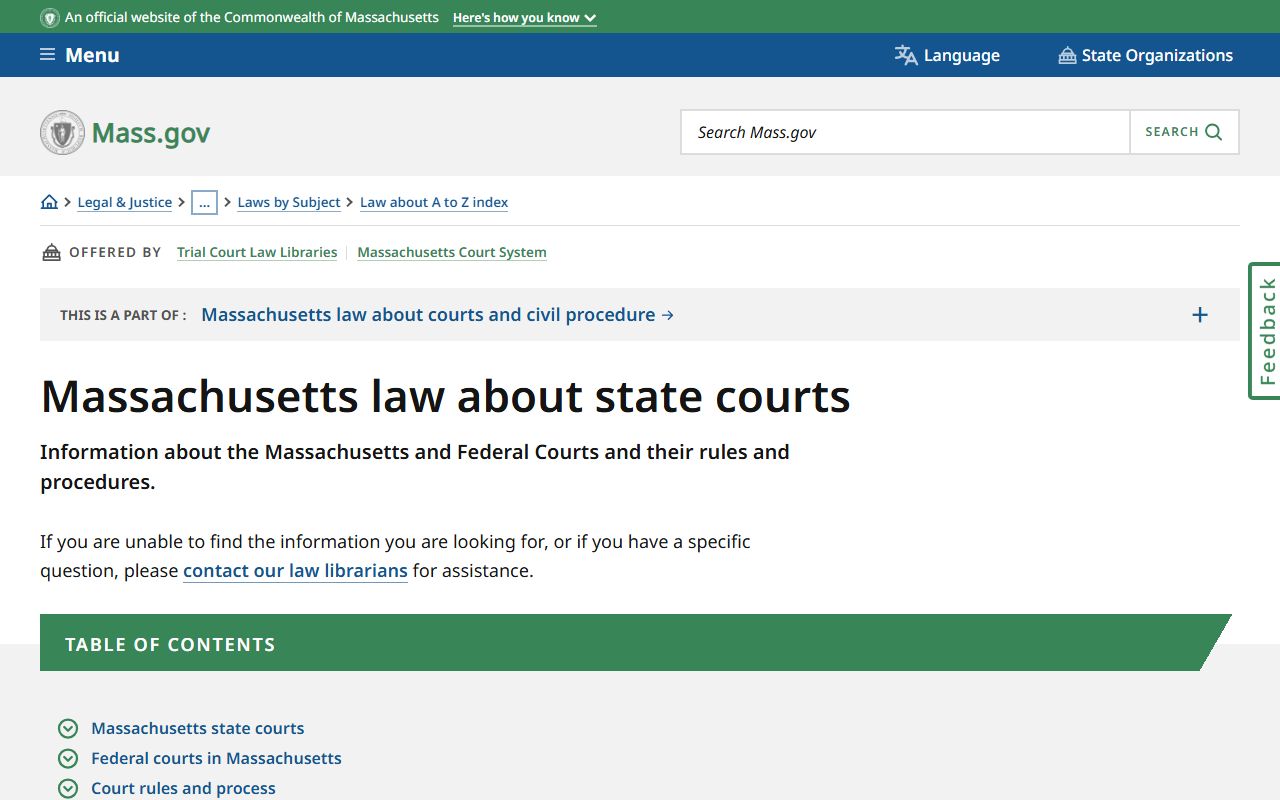Click the magnifying glass search icon

1214,132
